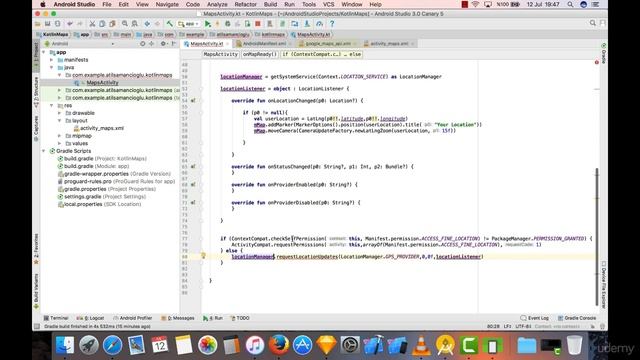Open the VCS menu

(x=328, y=4)
